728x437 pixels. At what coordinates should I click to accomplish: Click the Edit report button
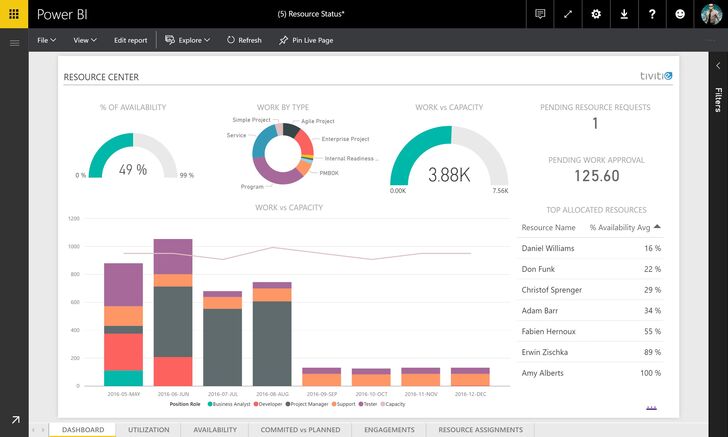click(130, 41)
